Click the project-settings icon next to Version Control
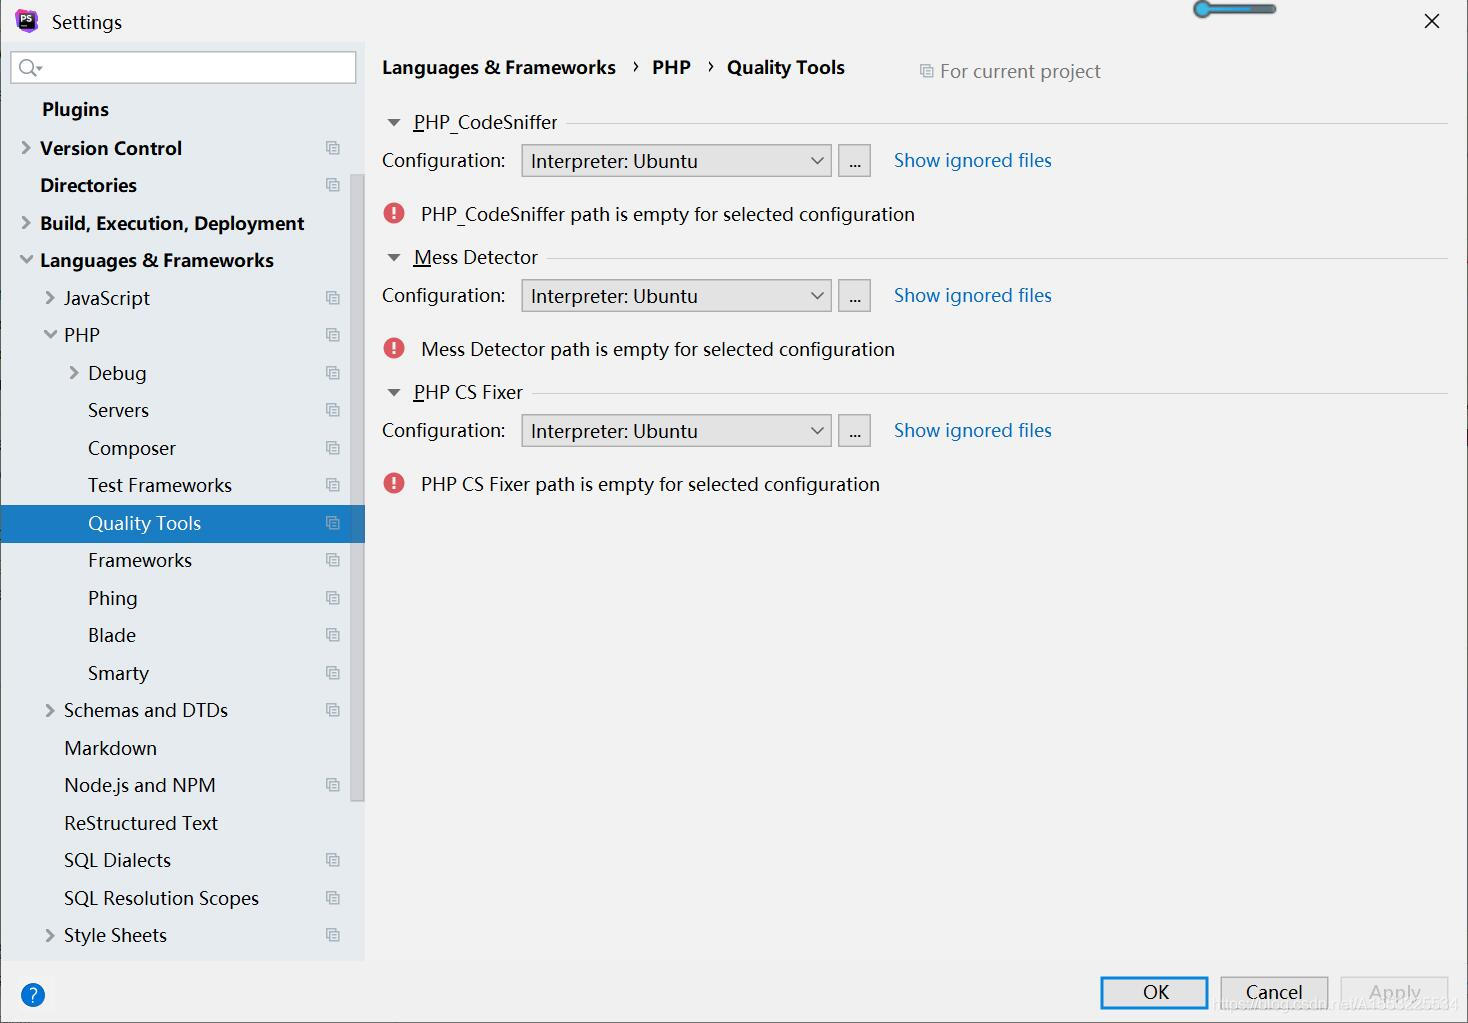Image resolution: width=1468 pixels, height=1023 pixels. tap(333, 147)
